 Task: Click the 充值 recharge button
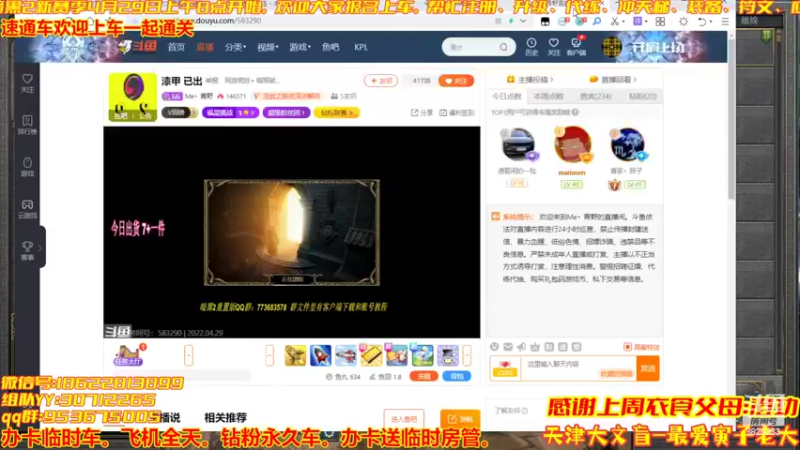[x=423, y=377]
